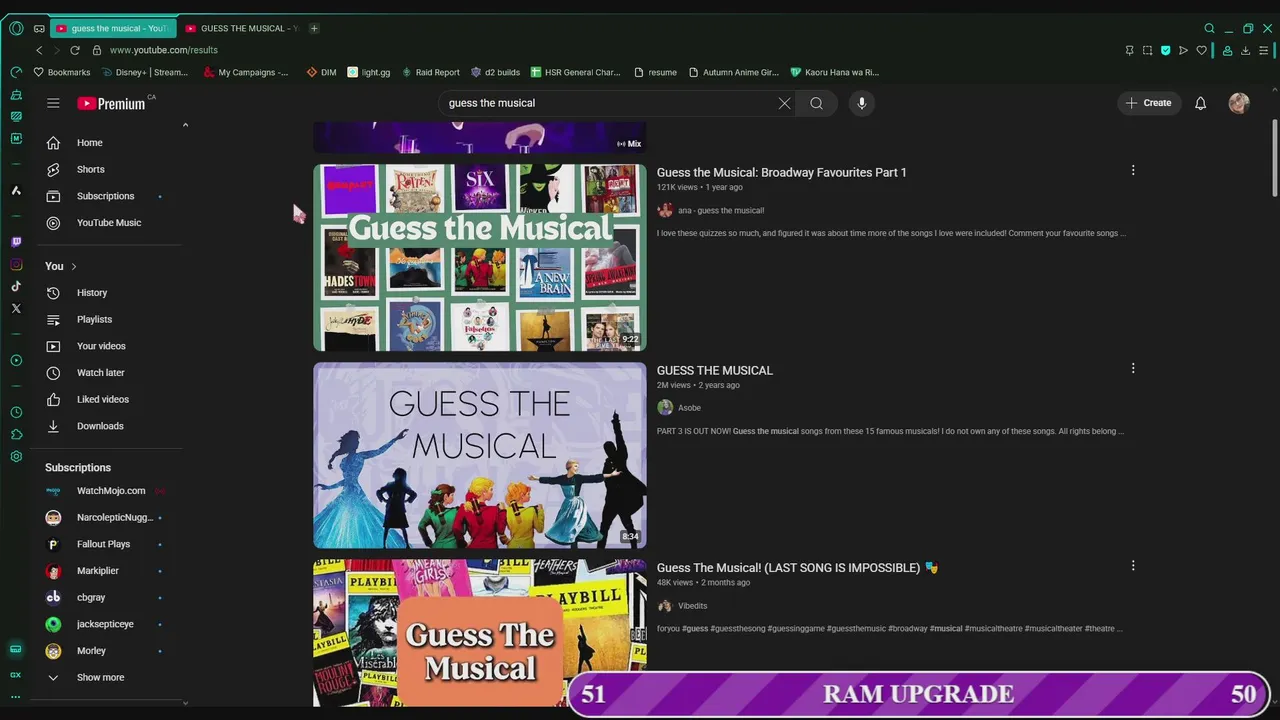Play GUESS THE MUSICAL silhouettes thumbnail
The height and width of the screenshot is (720, 1280).
(480, 455)
